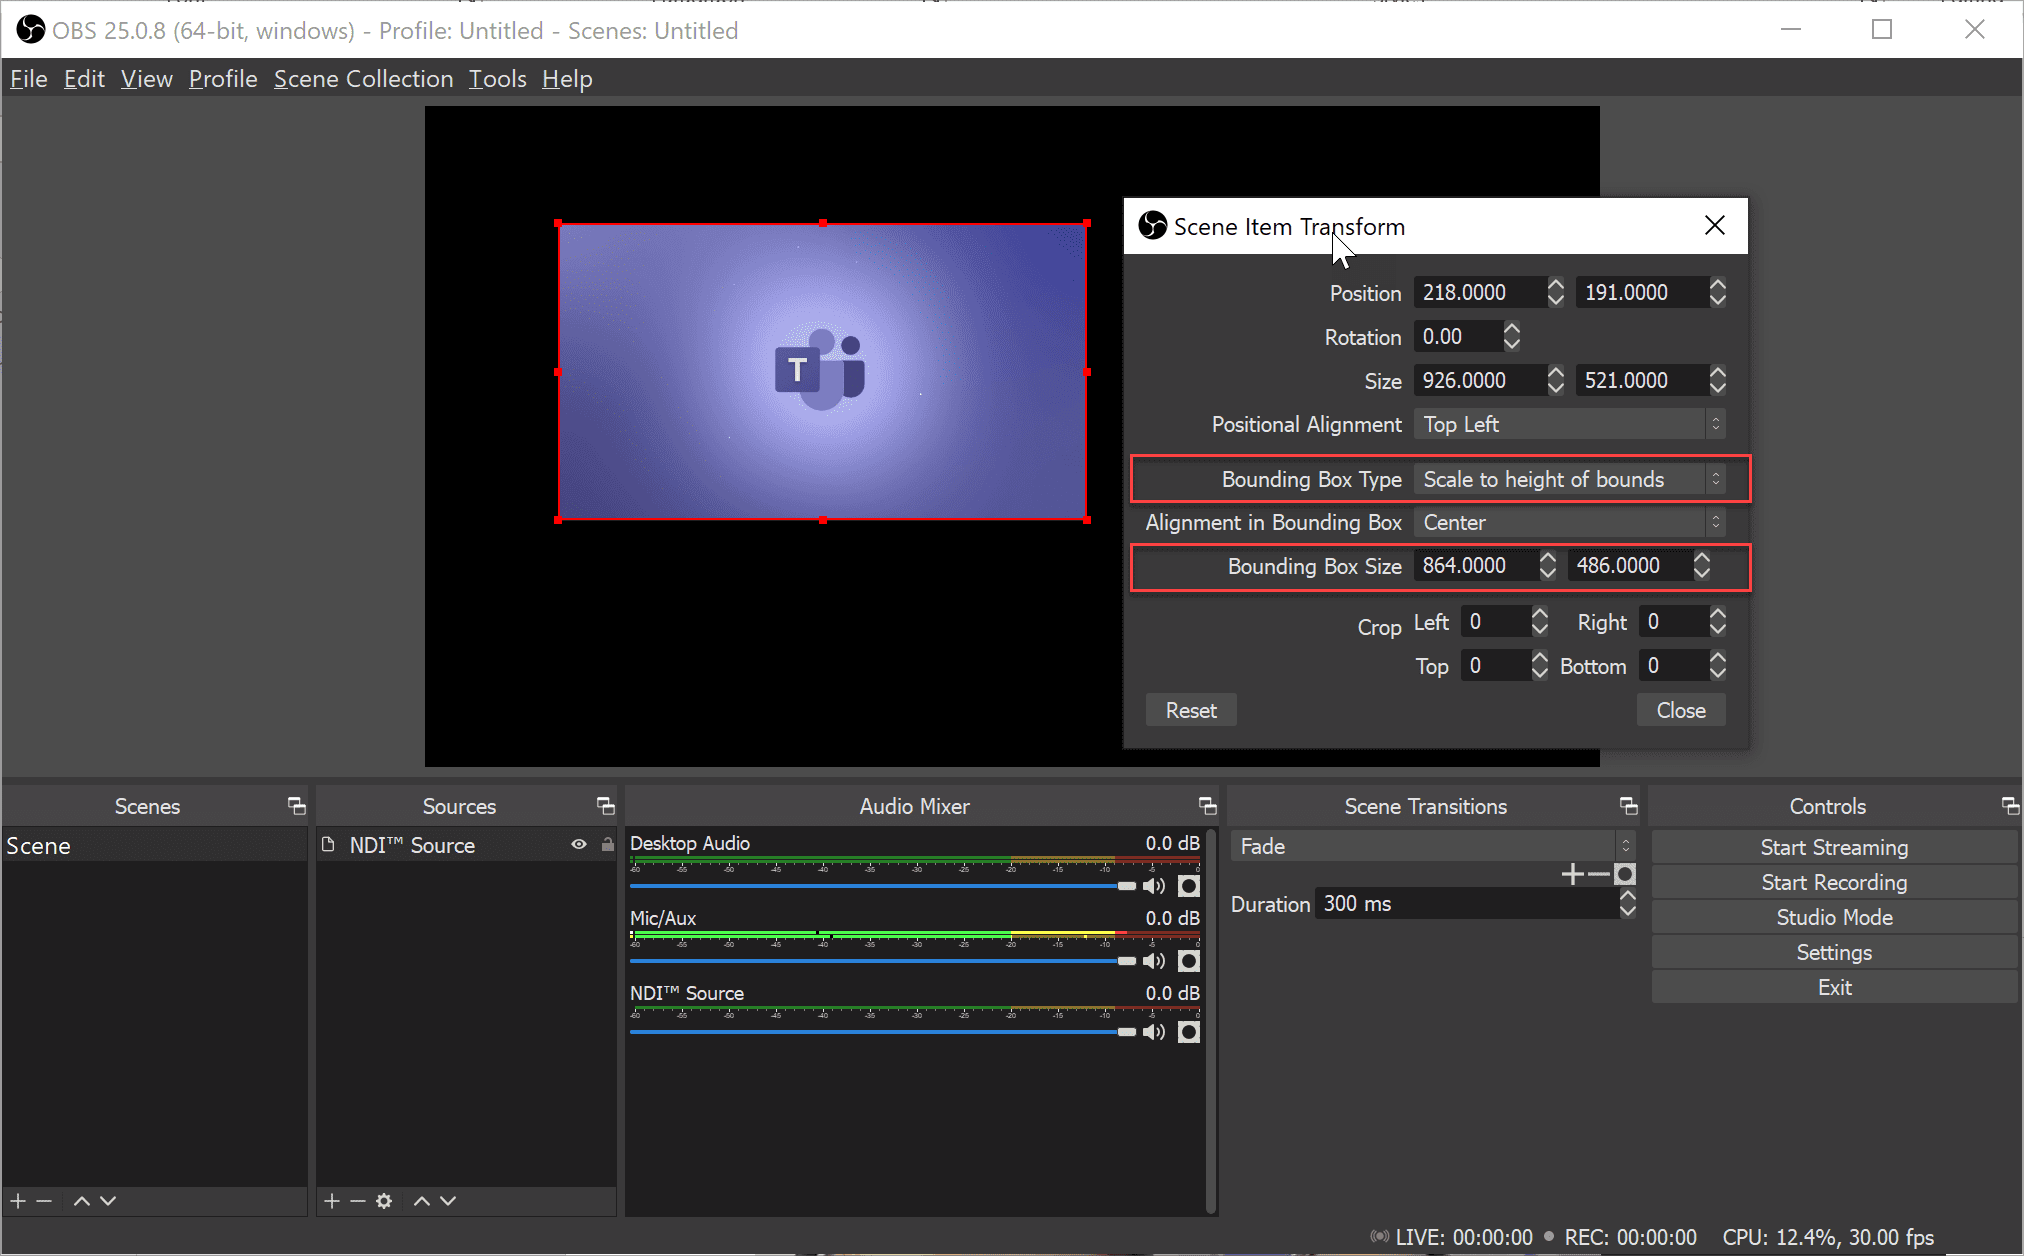Enable Studio Mode
Image resolution: width=2024 pixels, height=1256 pixels.
pyautogui.click(x=1834, y=917)
